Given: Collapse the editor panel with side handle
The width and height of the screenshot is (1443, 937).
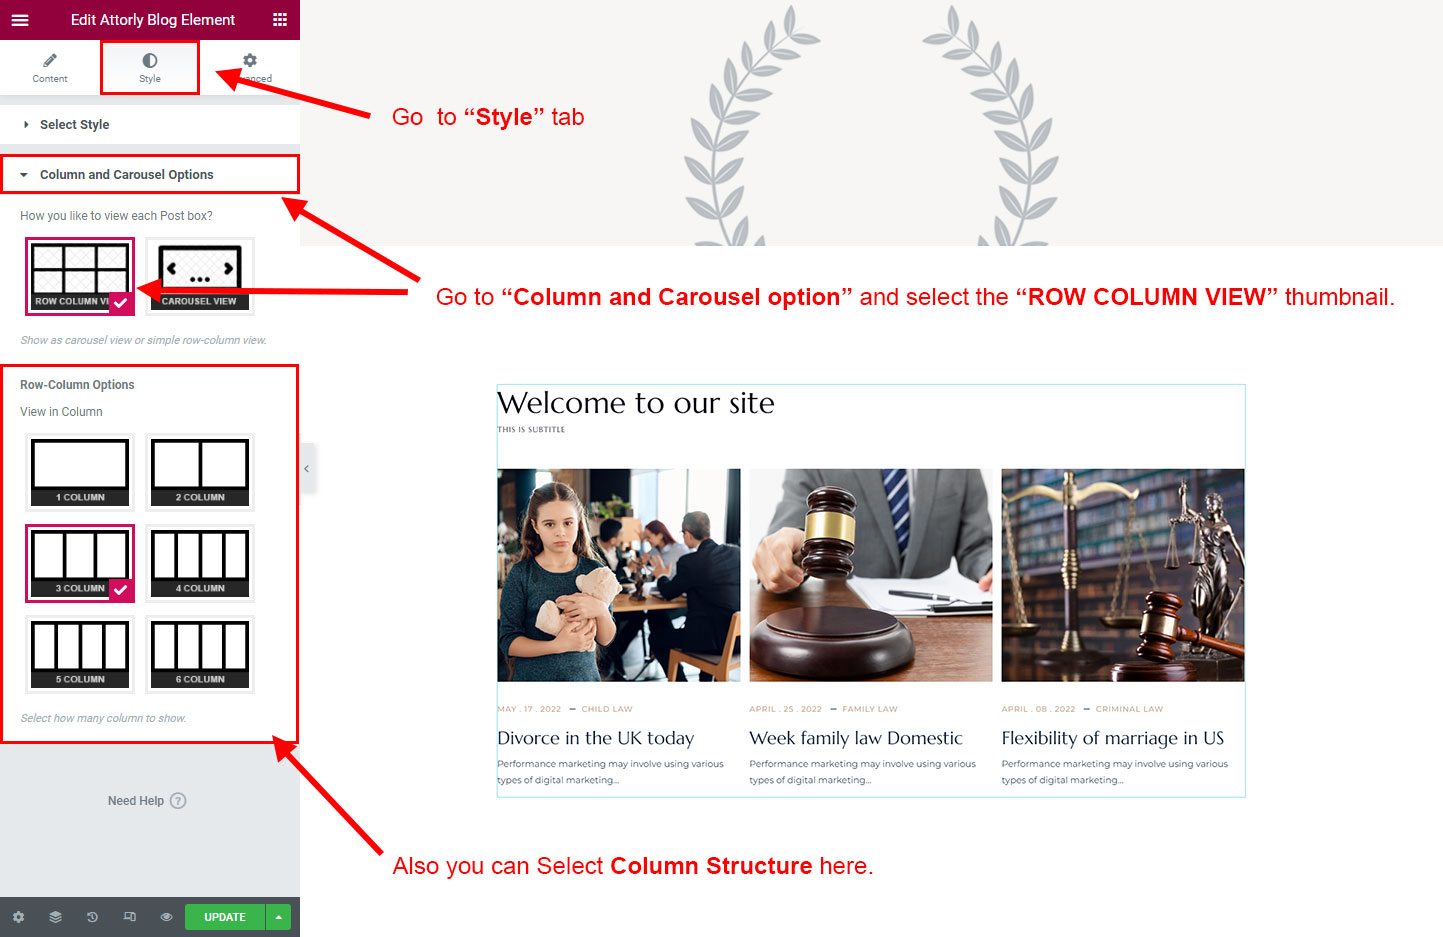Looking at the screenshot, I should [307, 468].
